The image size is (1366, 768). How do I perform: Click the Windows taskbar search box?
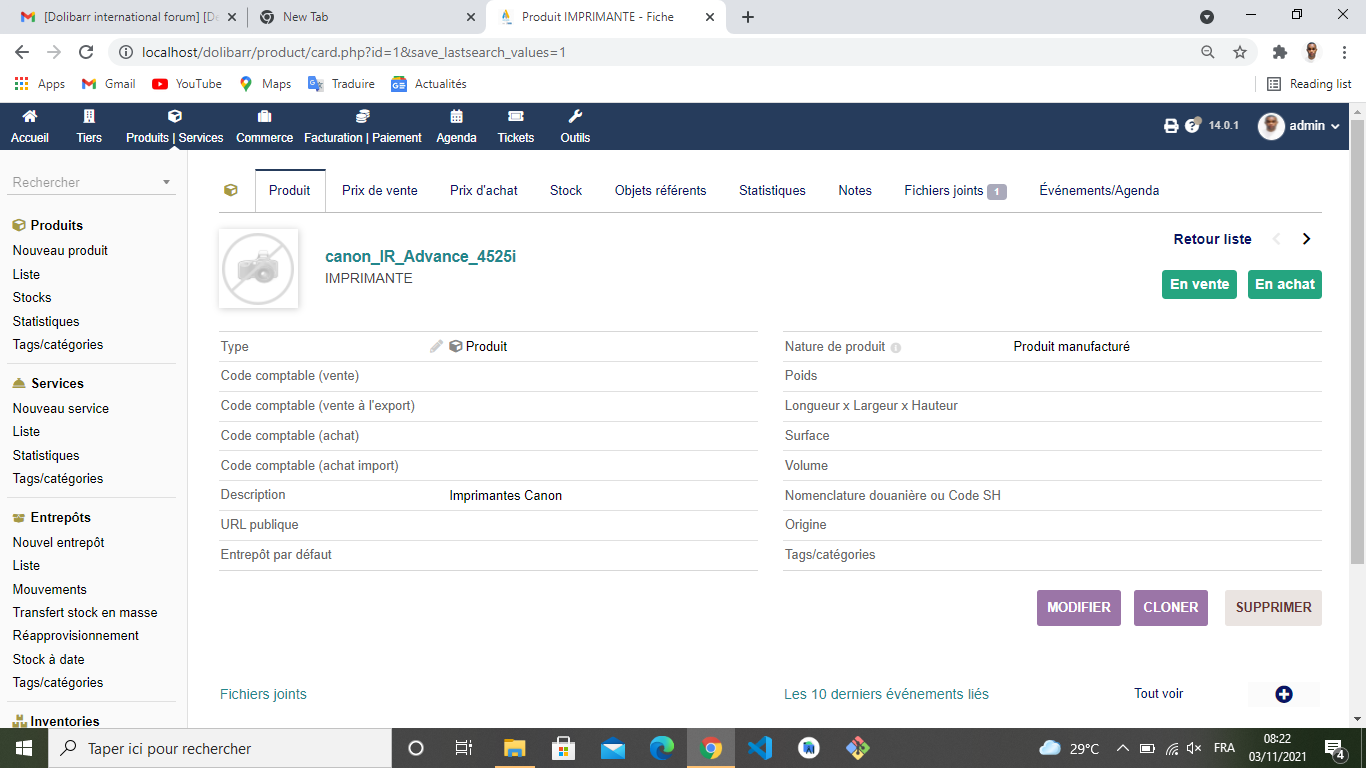219,748
